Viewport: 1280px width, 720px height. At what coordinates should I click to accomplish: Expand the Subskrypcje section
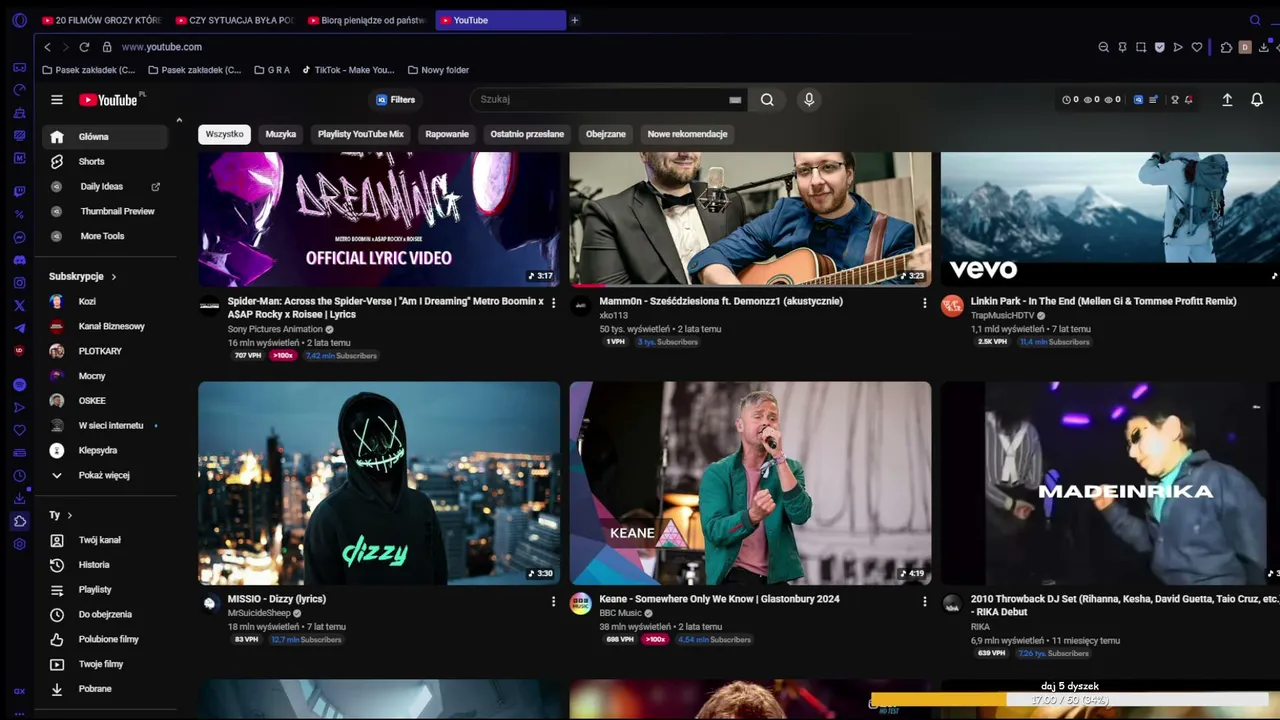pyautogui.click(x=82, y=276)
